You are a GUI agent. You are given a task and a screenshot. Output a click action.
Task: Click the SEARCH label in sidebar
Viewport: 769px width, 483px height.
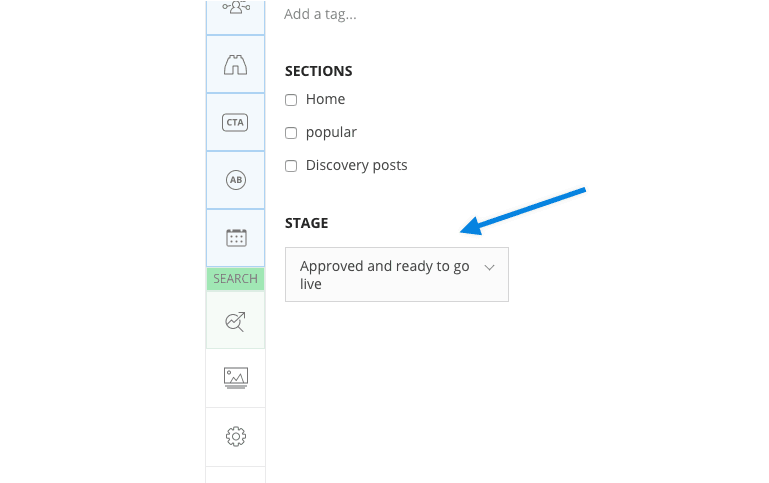(x=236, y=279)
